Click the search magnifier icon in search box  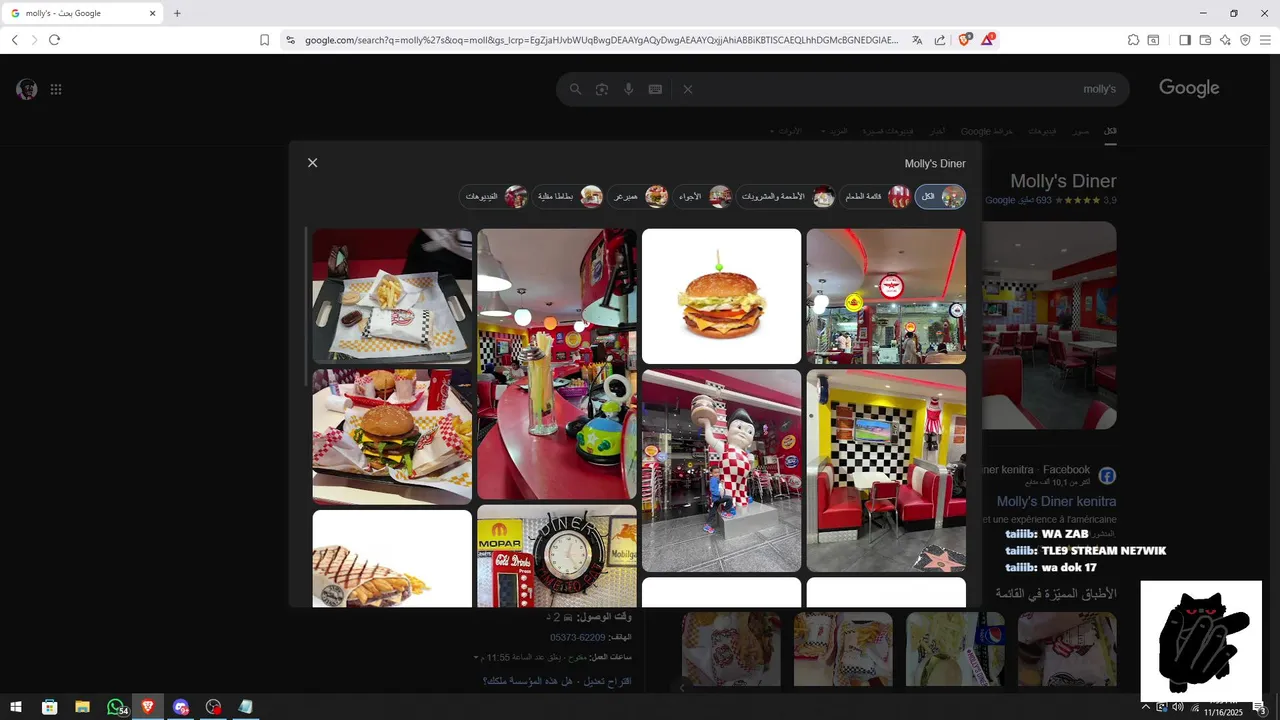tap(575, 89)
